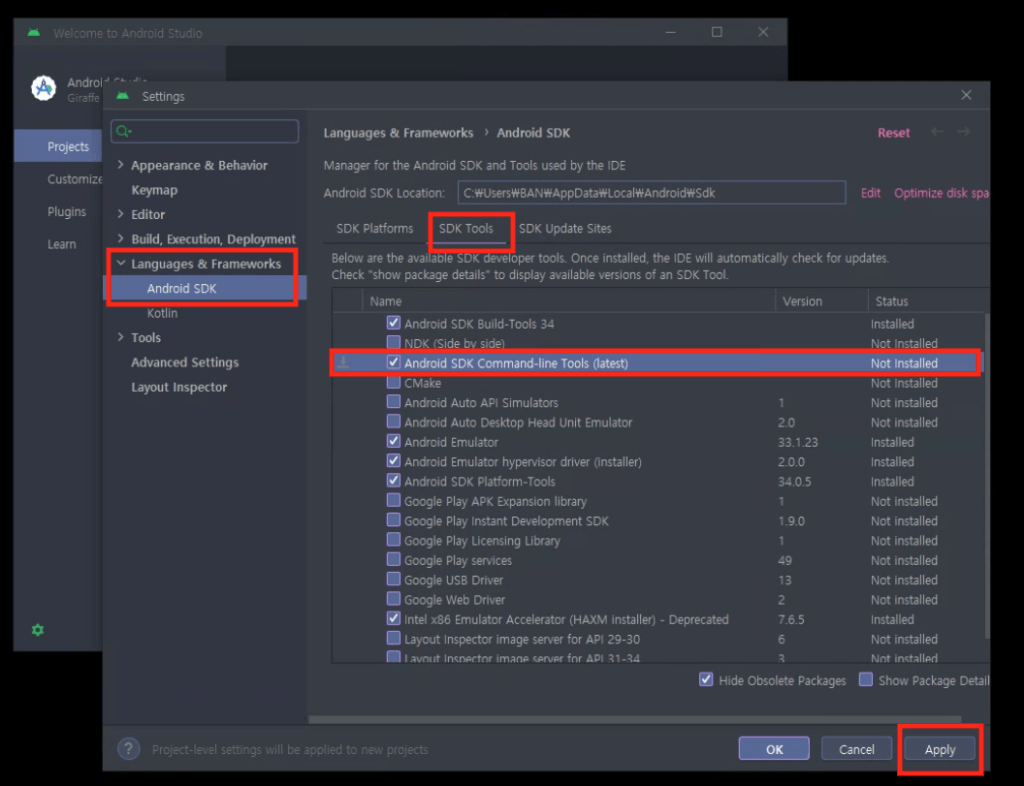
Task: Click Optimize disk space link
Action: point(942,193)
